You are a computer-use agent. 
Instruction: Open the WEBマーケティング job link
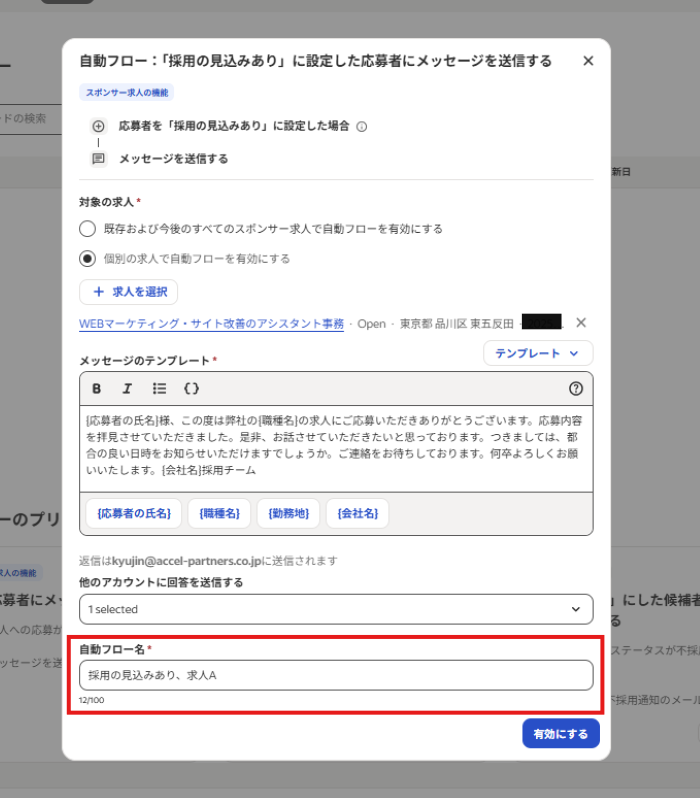click(211, 324)
